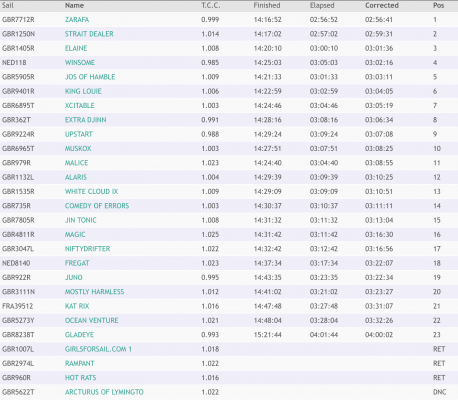Image resolution: width=458 pixels, height=400 pixels.
Task: Select sail number GBR7712R
Action: 18,20
